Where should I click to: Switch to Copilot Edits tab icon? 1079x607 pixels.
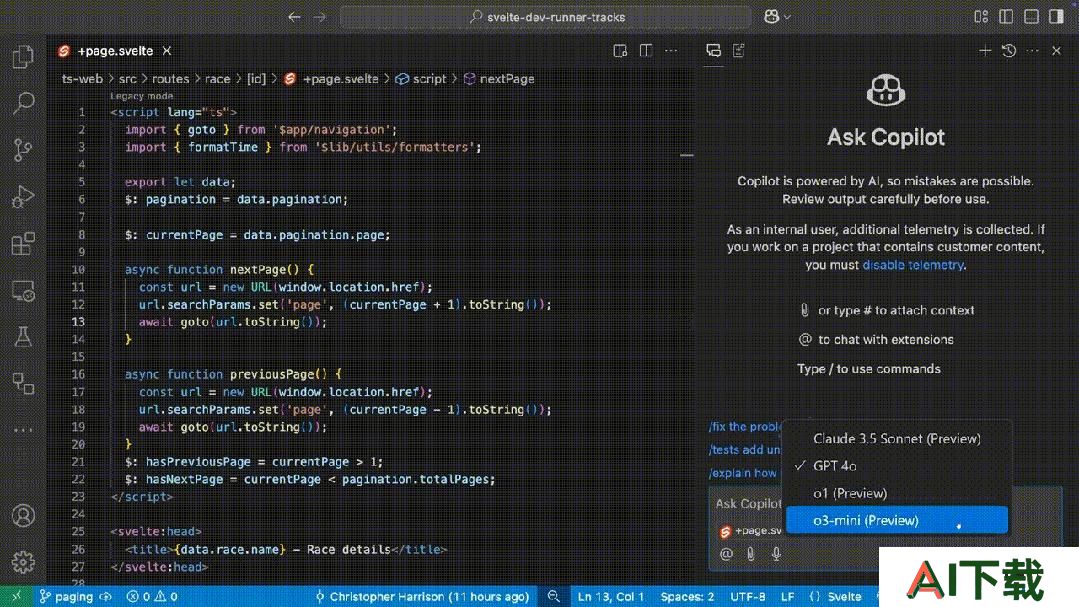click(739, 50)
